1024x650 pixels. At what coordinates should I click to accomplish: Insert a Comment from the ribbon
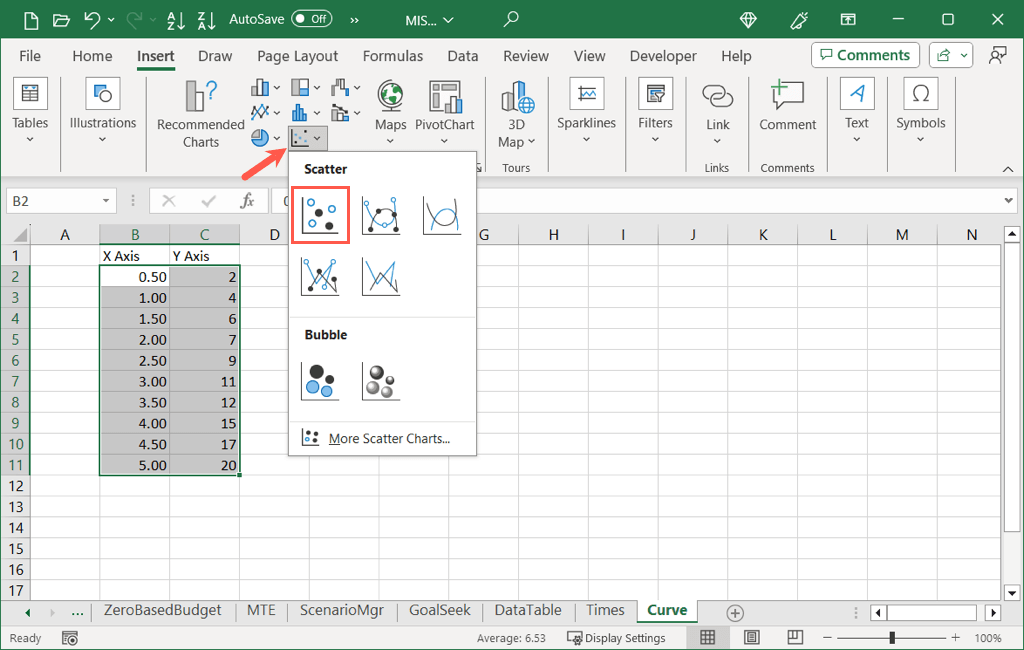pos(787,108)
